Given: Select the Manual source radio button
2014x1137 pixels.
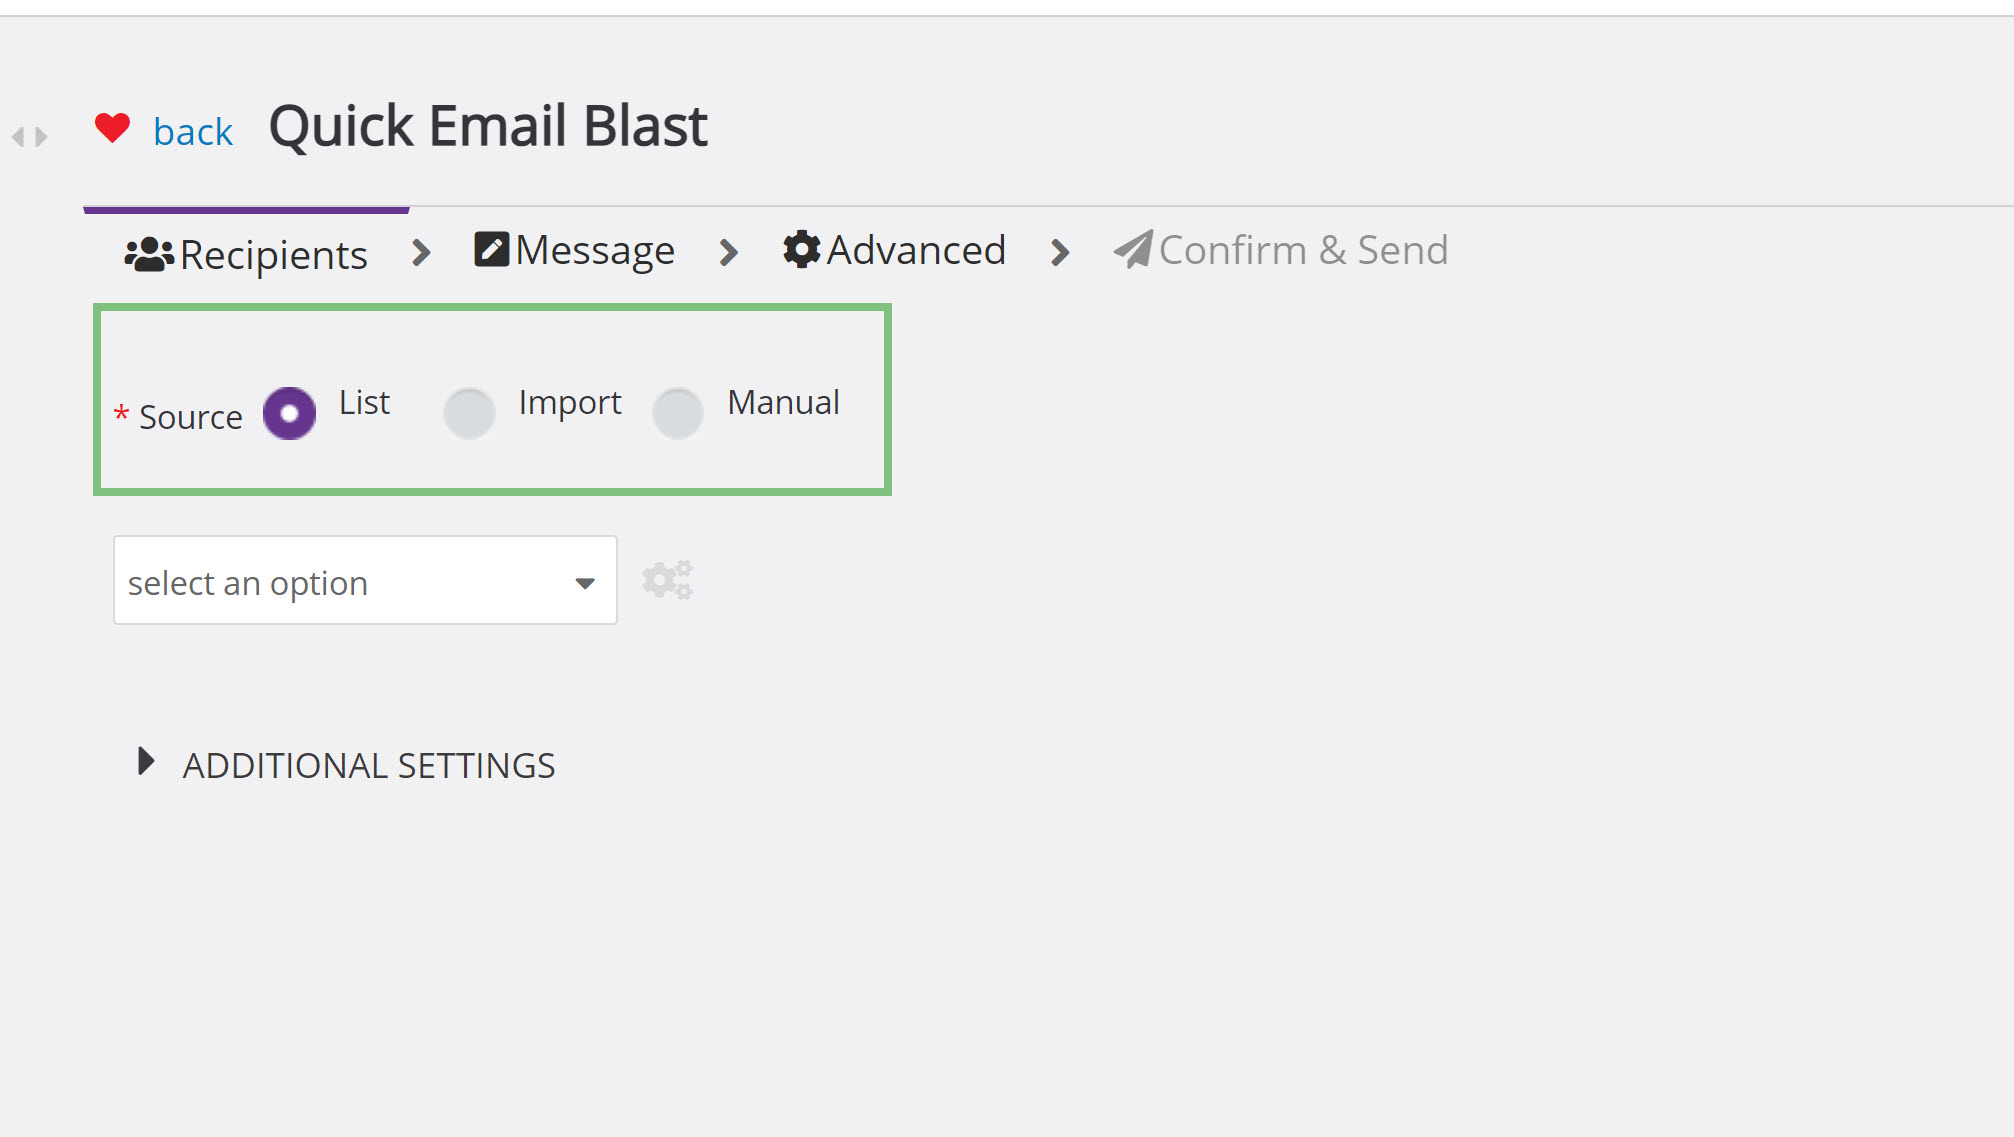Looking at the screenshot, I should (678, 413).
